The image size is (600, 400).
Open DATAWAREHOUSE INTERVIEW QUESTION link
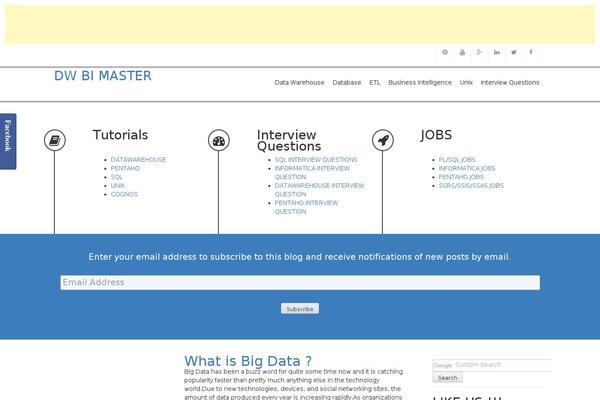point(319,190)
